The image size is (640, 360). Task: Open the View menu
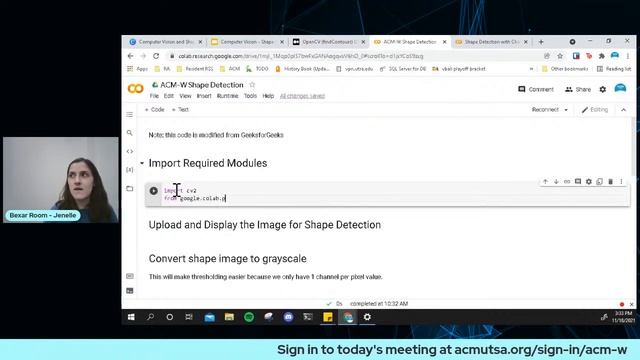click(x=185, y=96)
